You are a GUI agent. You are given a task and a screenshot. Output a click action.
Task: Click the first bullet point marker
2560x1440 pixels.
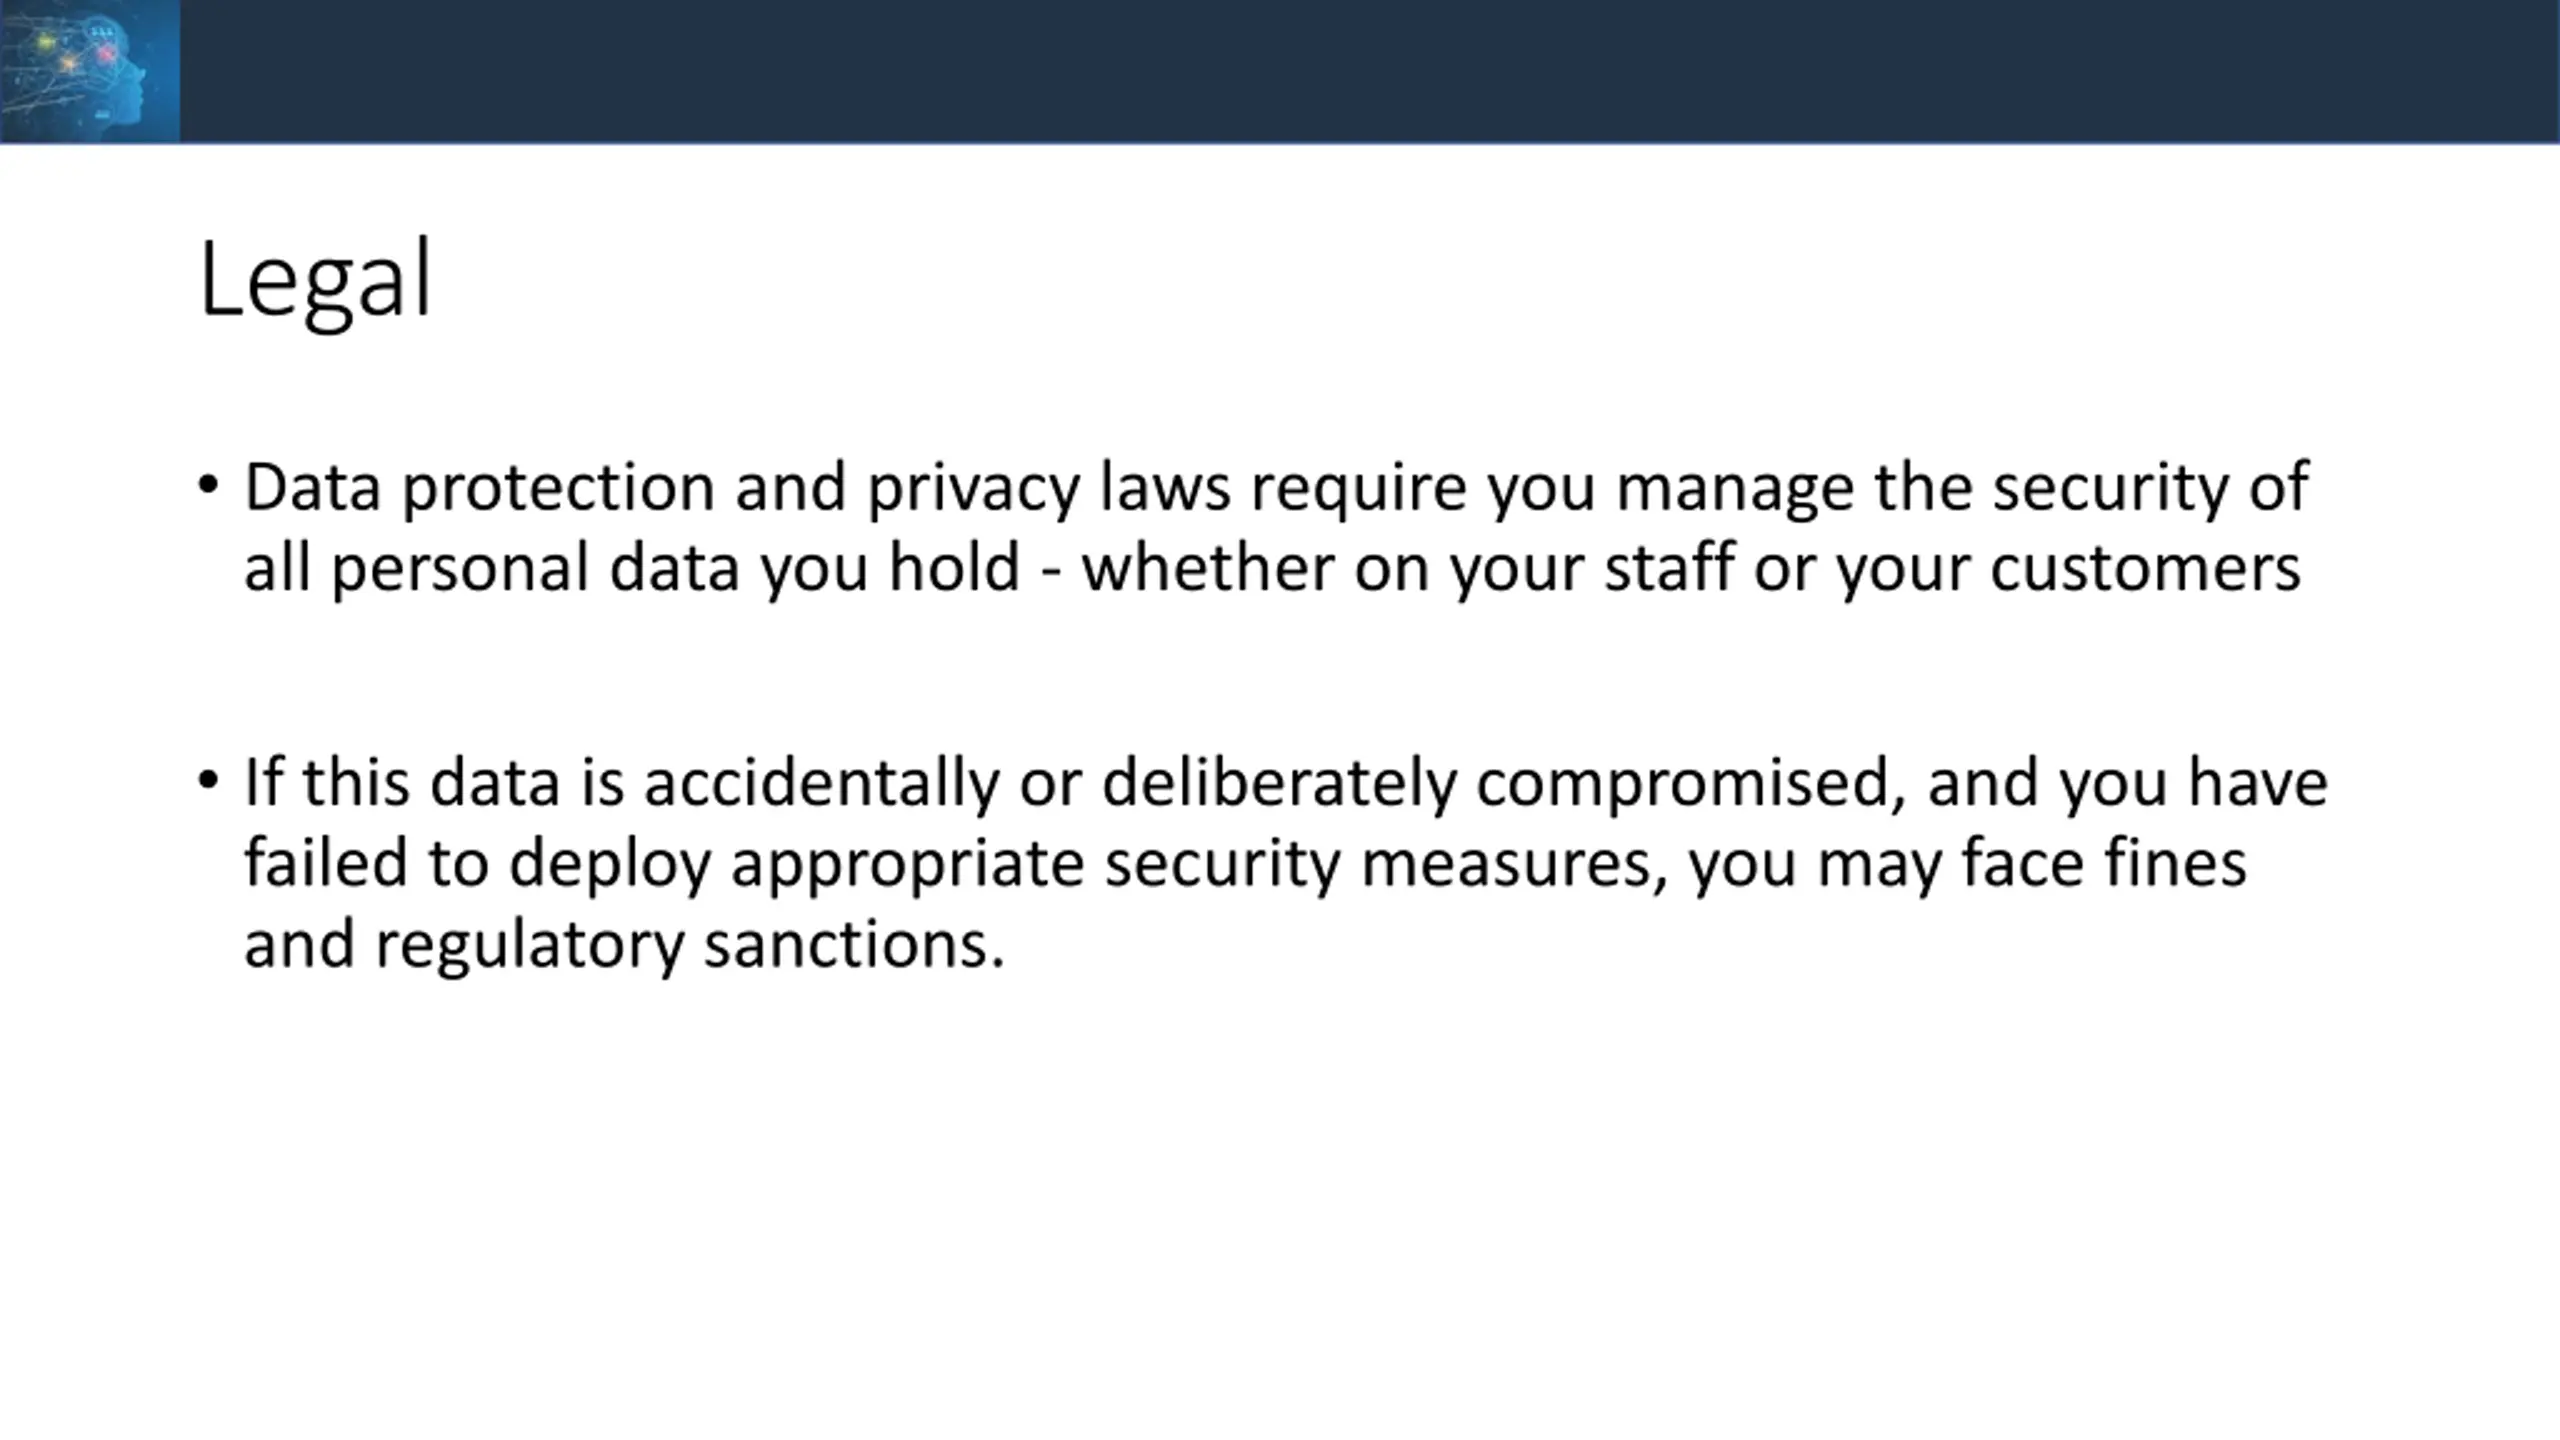[x=208, y=486]
